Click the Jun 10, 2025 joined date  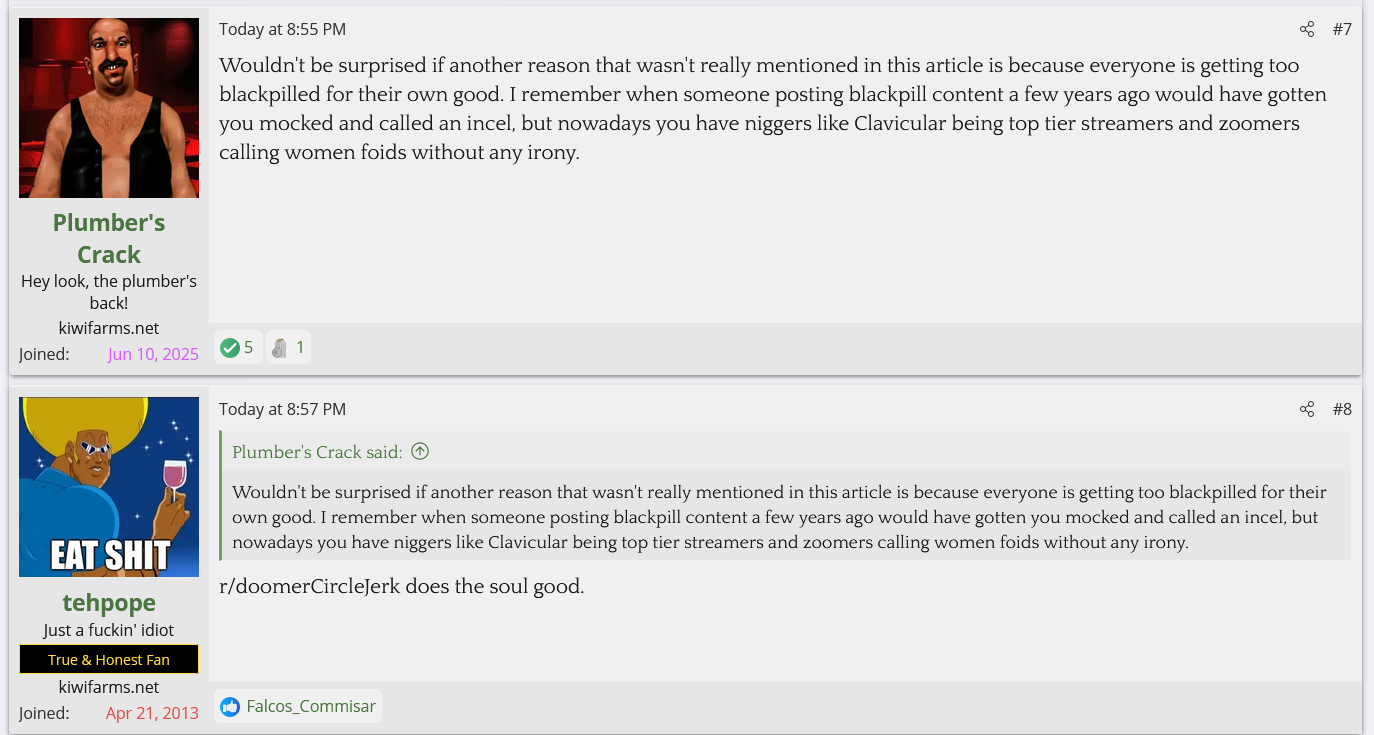(153, 354)
